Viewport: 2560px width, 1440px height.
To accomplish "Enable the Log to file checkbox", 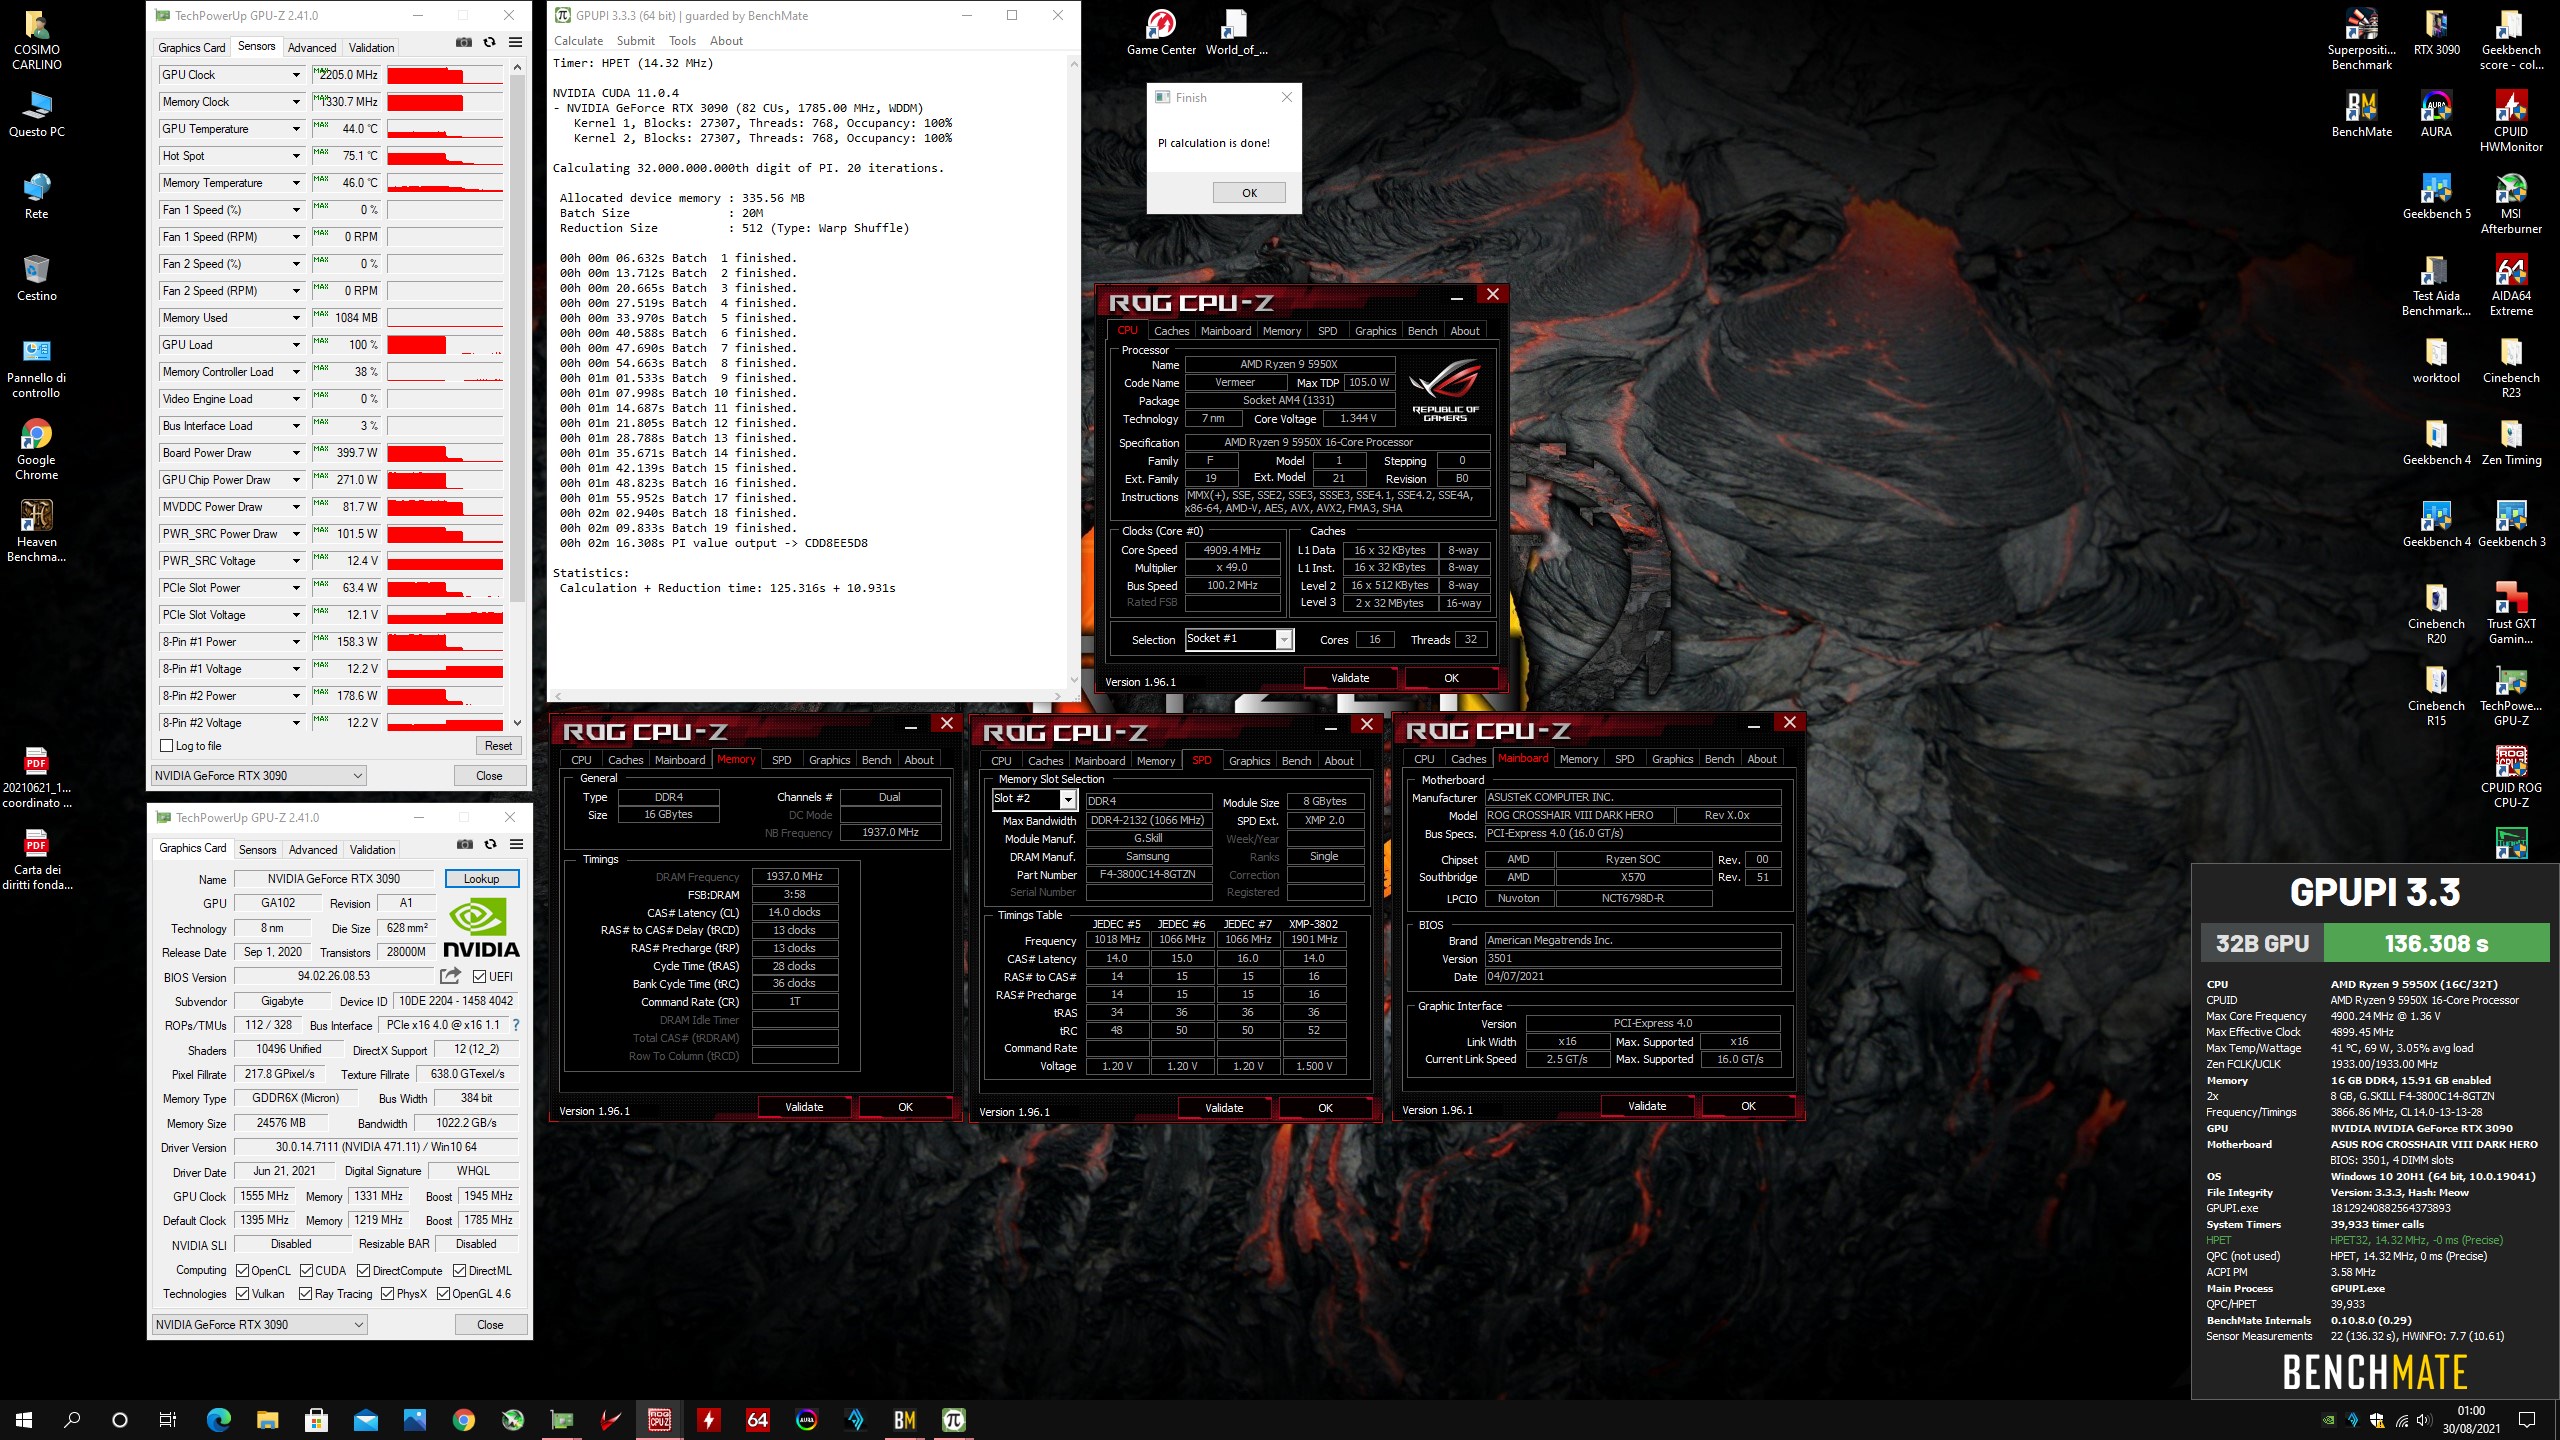I will tap(167, 746).
